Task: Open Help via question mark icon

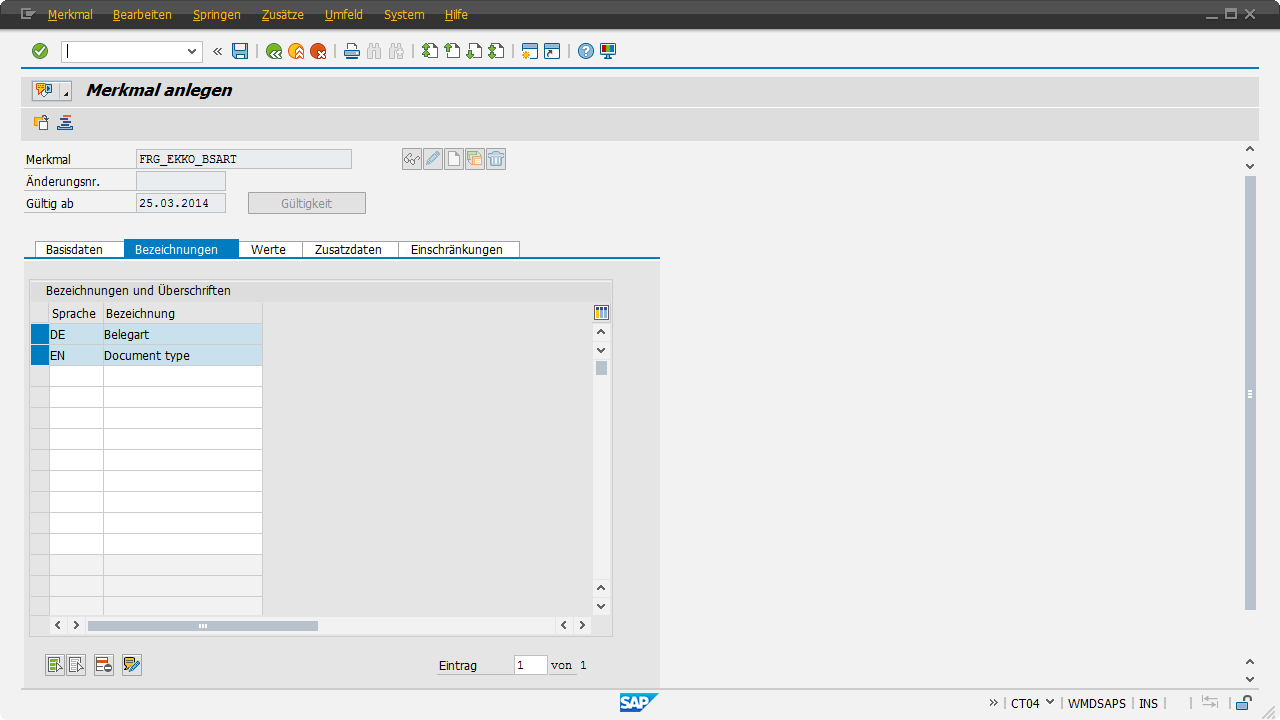Action: (x=586, y=51)
